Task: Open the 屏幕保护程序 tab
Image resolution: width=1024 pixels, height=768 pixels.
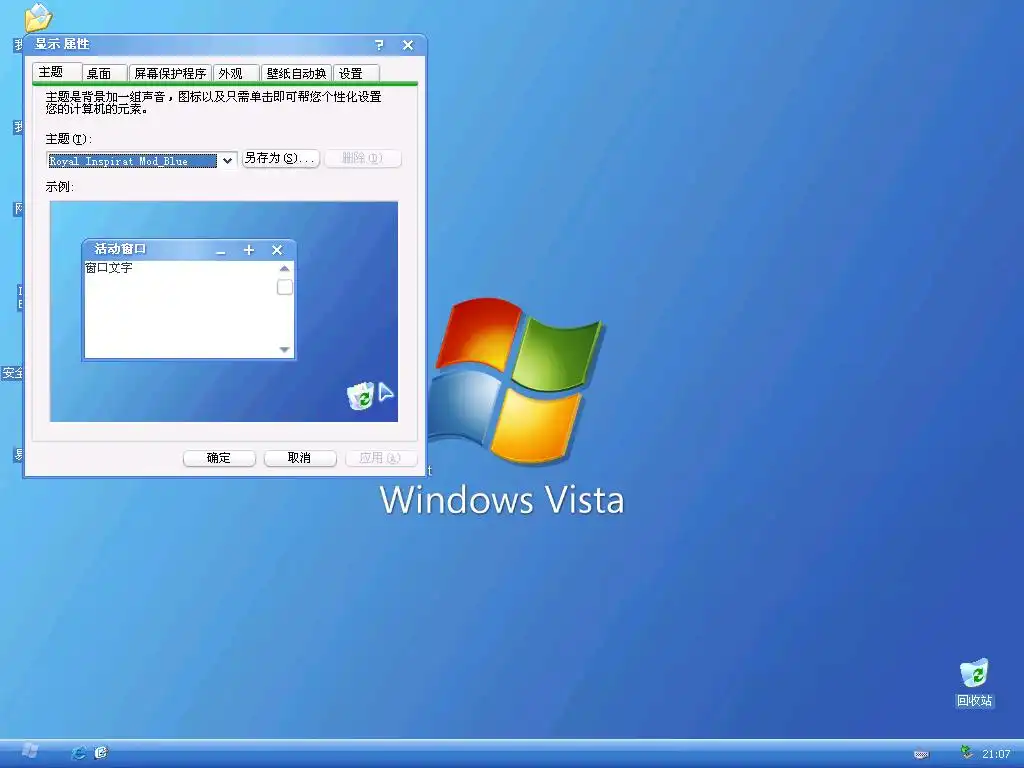Action: (170, 73)
